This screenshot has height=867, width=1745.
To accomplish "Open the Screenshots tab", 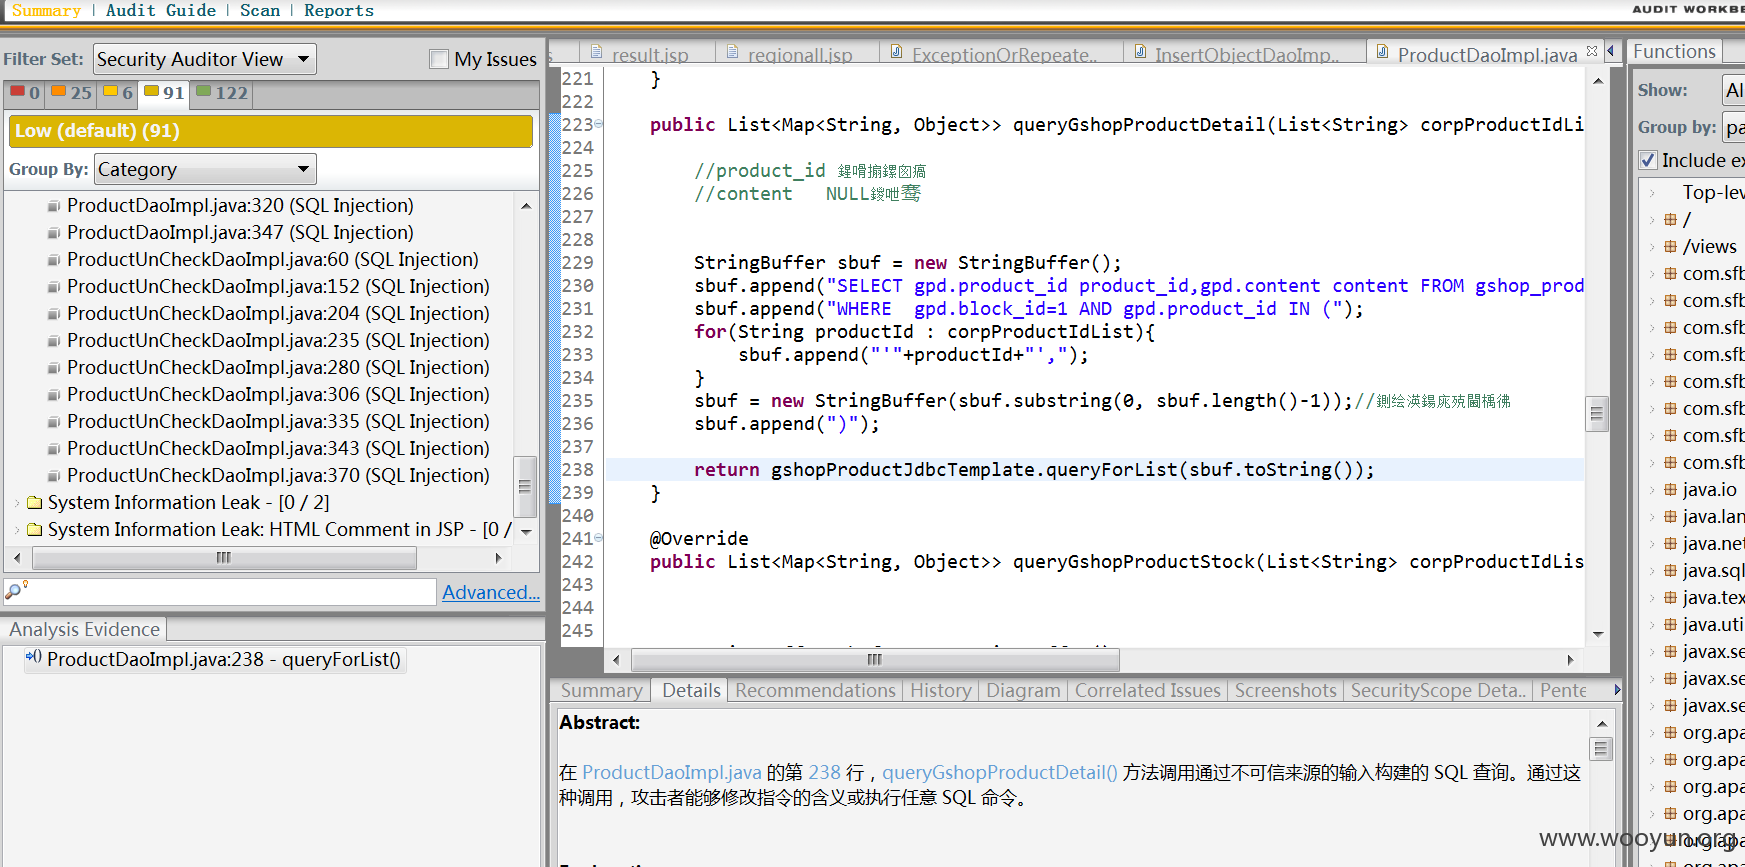I will 1285,690.
